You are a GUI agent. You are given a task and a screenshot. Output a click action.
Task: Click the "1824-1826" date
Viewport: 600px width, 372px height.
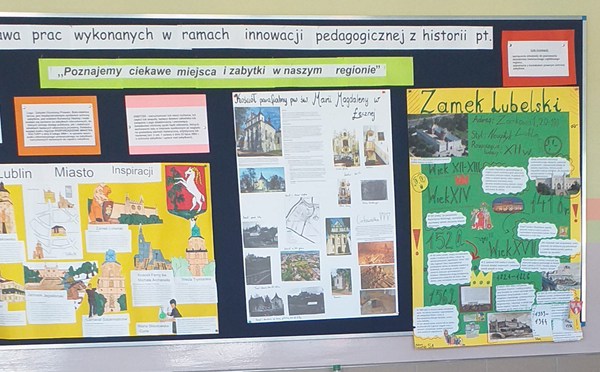point(513,276)
